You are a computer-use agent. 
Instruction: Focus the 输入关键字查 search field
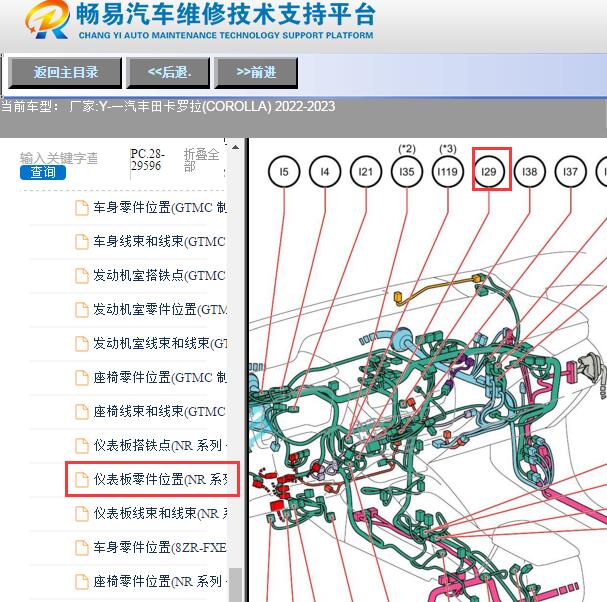(x=59, y=158)
